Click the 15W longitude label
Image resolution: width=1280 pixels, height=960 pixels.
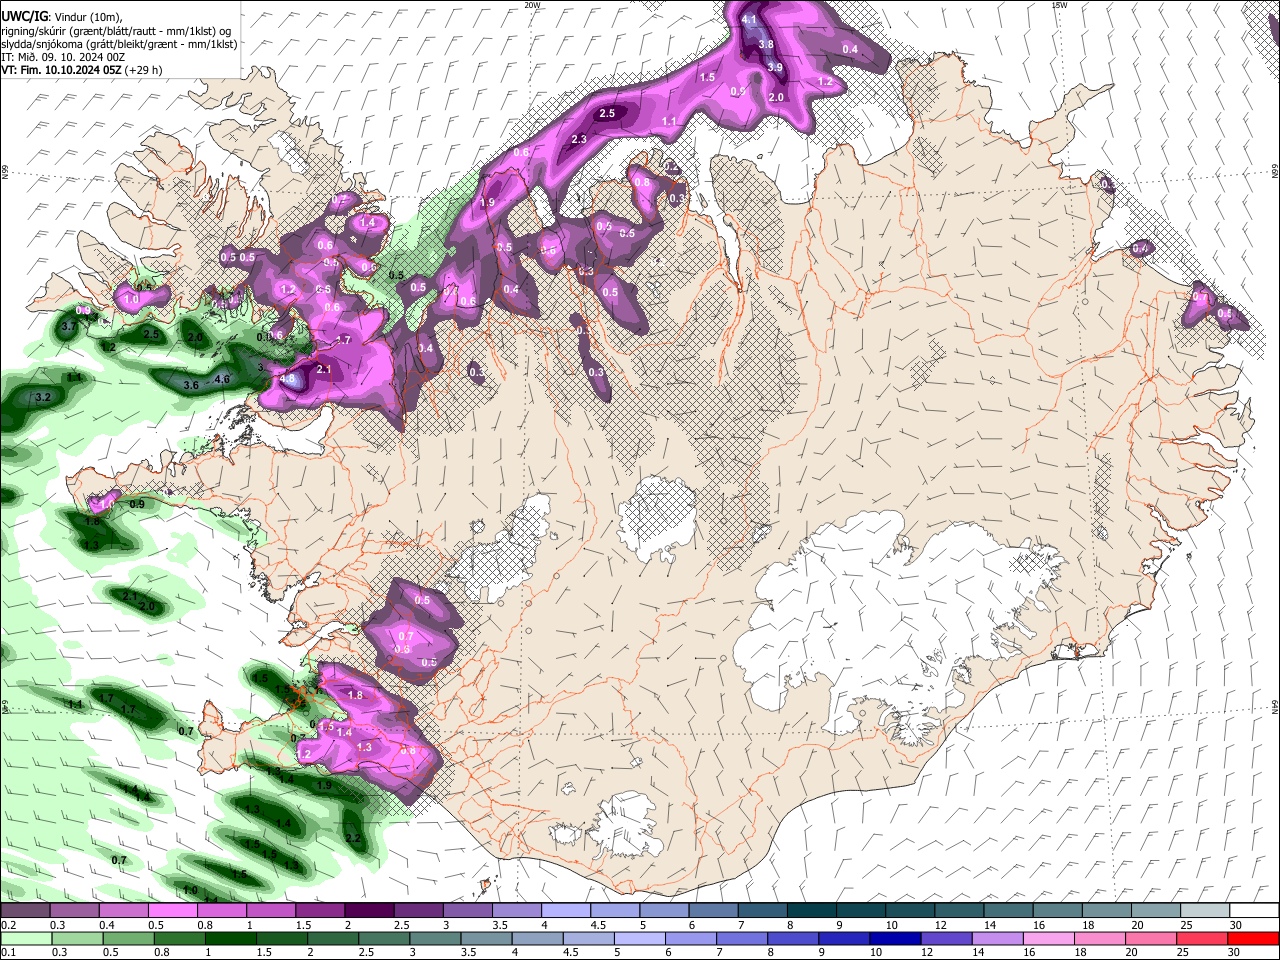[x=1059, y=5]
